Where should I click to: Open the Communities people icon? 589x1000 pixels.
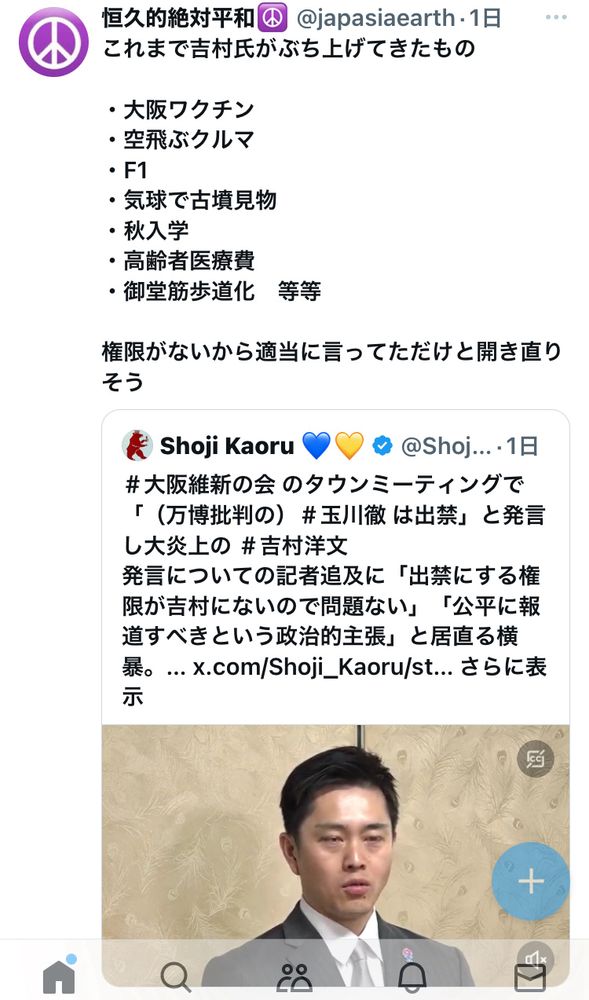pos(294,976)
